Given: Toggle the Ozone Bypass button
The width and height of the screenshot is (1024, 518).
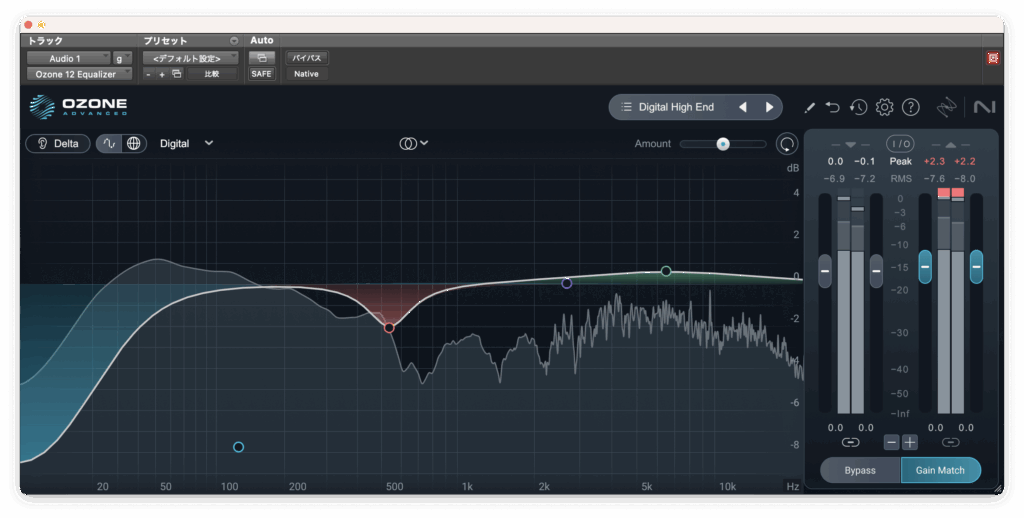Looking at the screenshot, I should (860, 470).
